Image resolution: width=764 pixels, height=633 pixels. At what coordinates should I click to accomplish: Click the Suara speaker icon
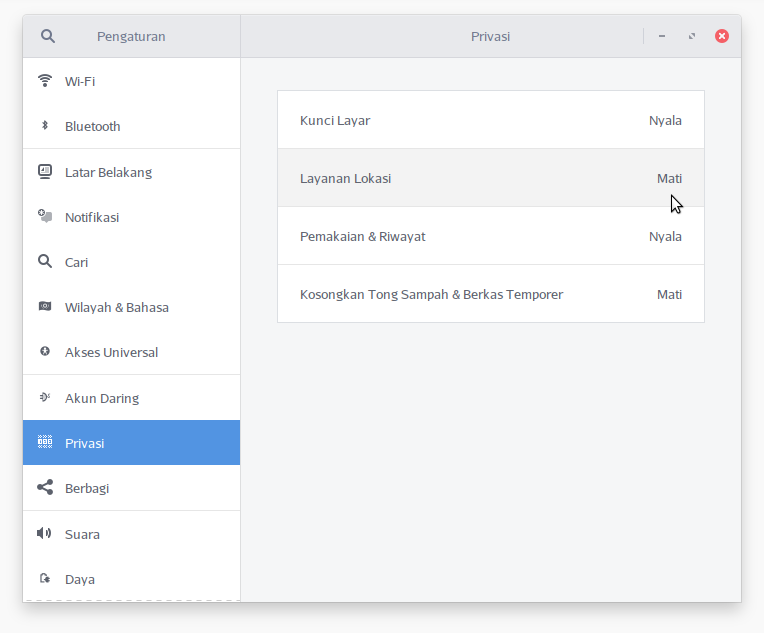tap(44, 534)
